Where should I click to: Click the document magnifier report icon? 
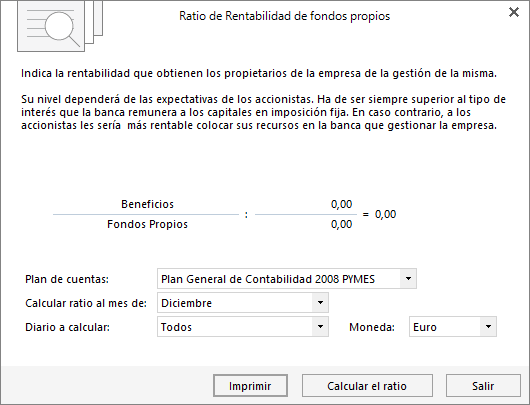pyautogui.click(x=60, y=25)
